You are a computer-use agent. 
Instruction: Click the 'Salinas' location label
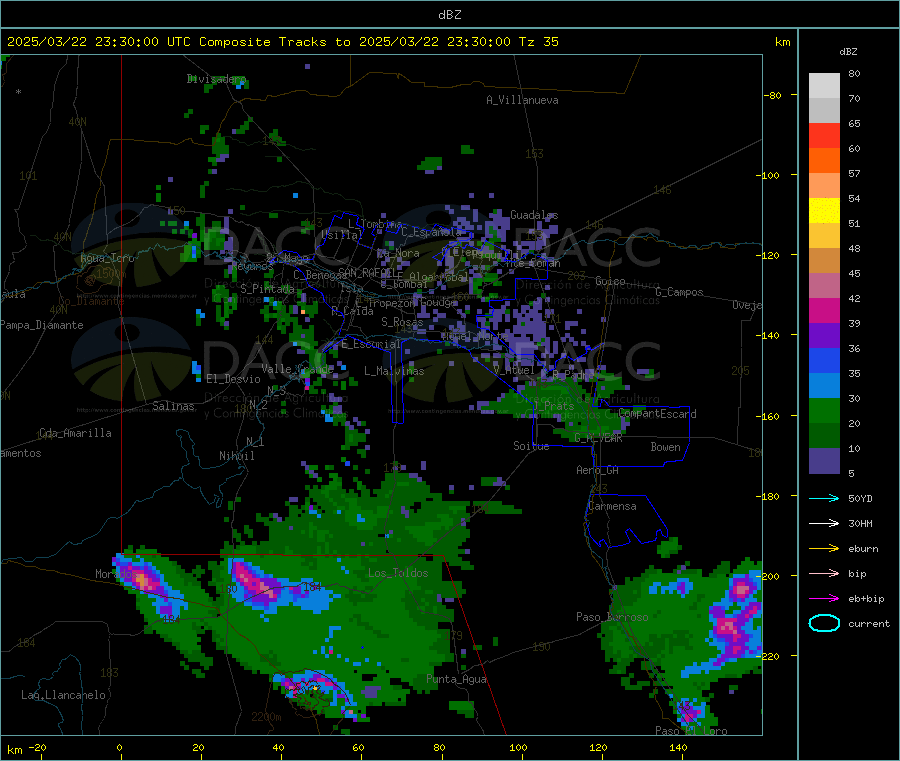tap(173, 406)
